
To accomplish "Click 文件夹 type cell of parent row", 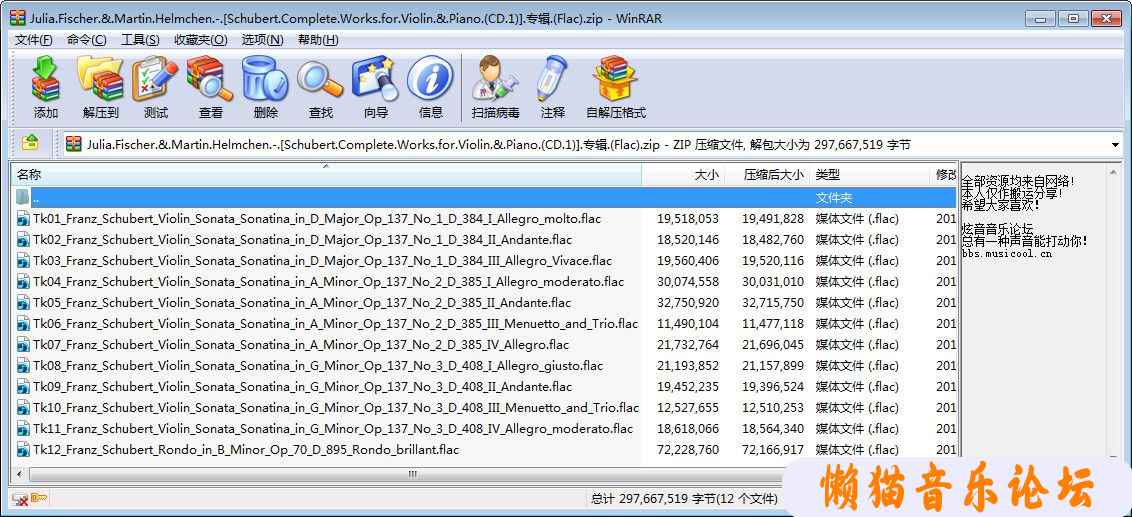I will click(834, 197).
